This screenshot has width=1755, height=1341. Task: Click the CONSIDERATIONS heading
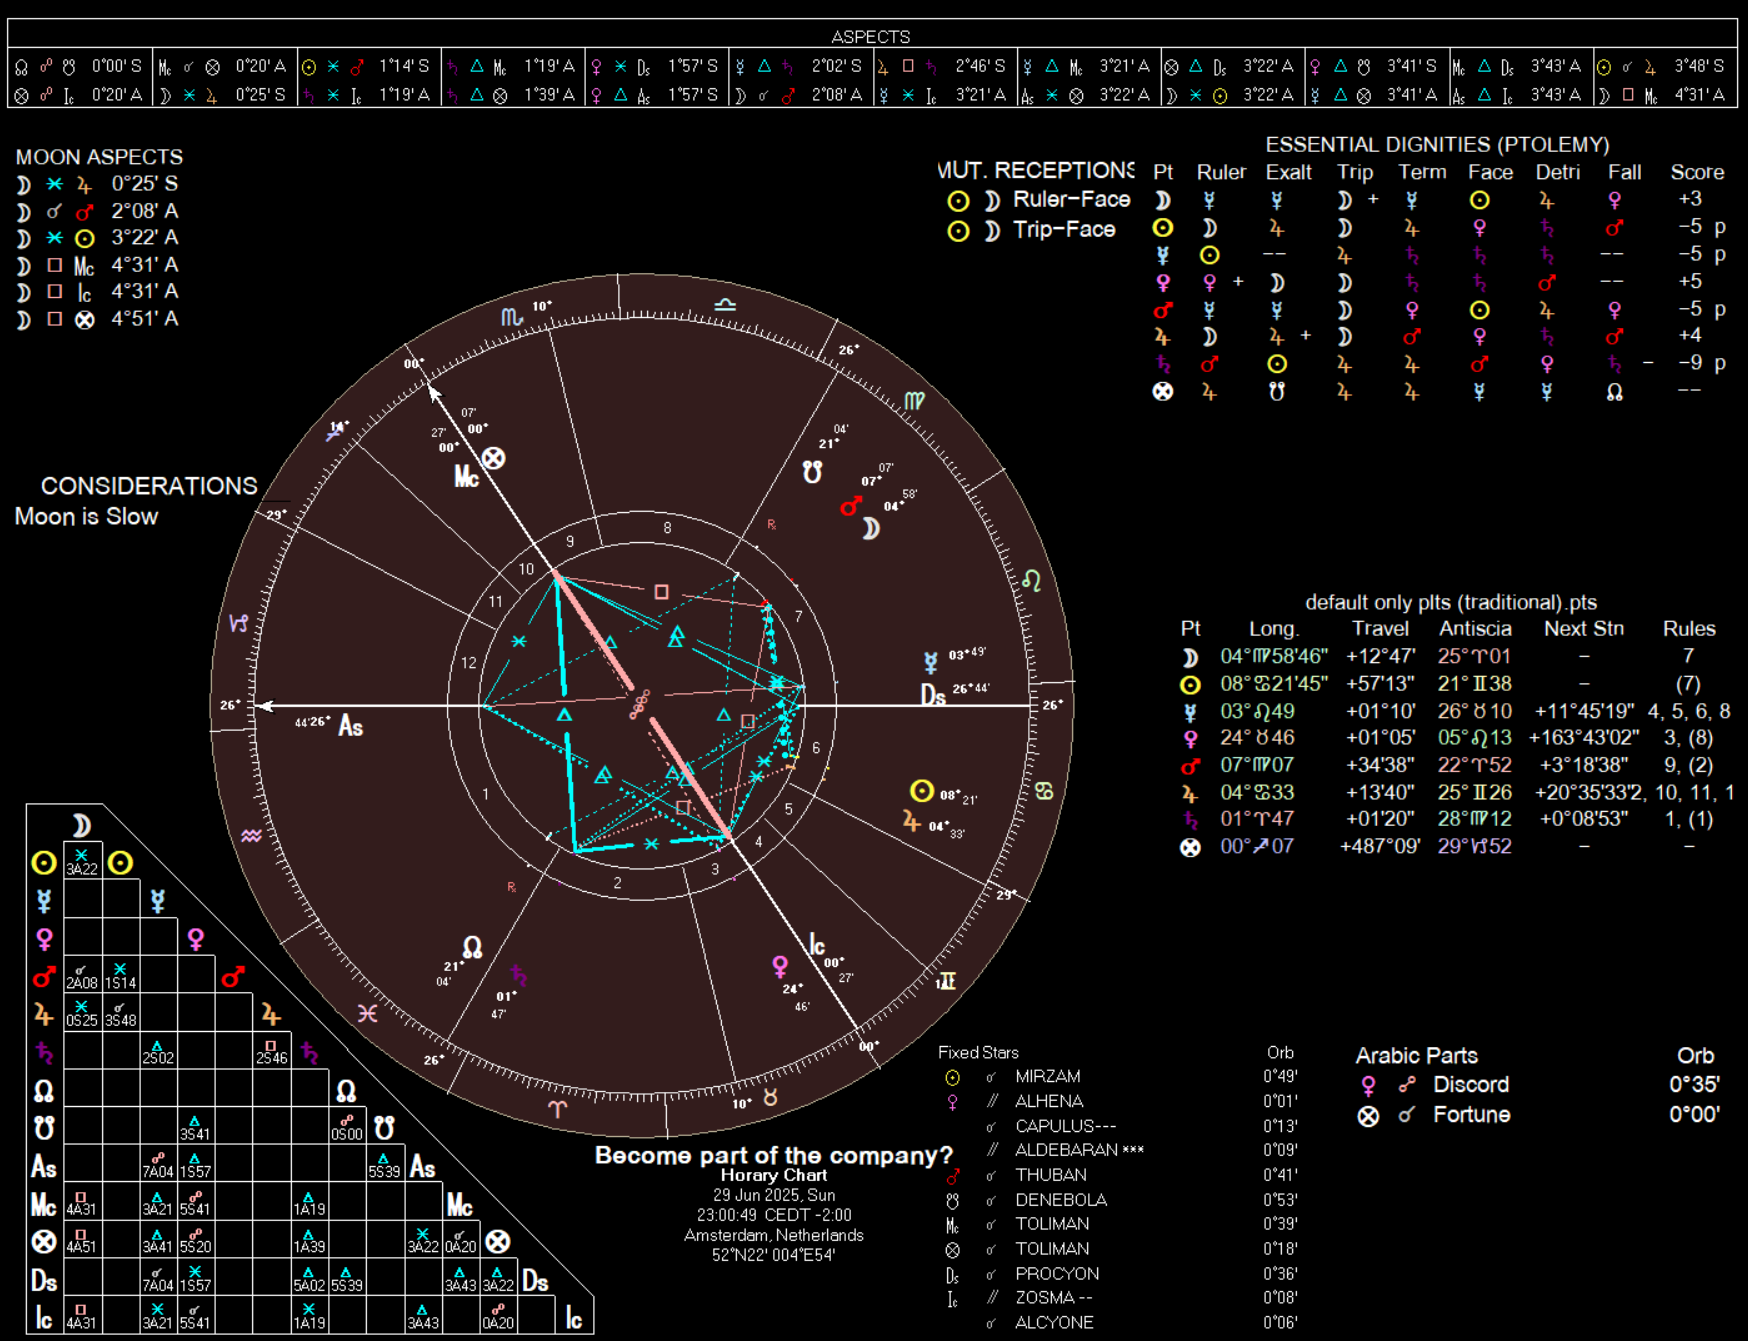(x=149, y=486)
